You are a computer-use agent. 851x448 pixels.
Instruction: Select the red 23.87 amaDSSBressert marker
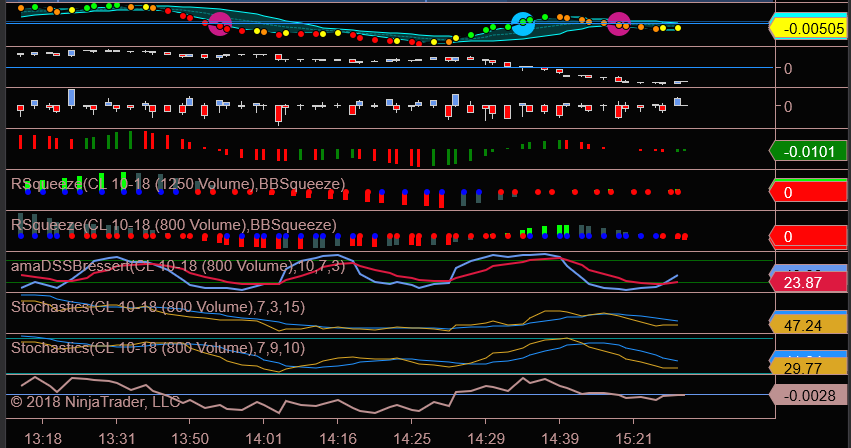click(x=809, y=282)
